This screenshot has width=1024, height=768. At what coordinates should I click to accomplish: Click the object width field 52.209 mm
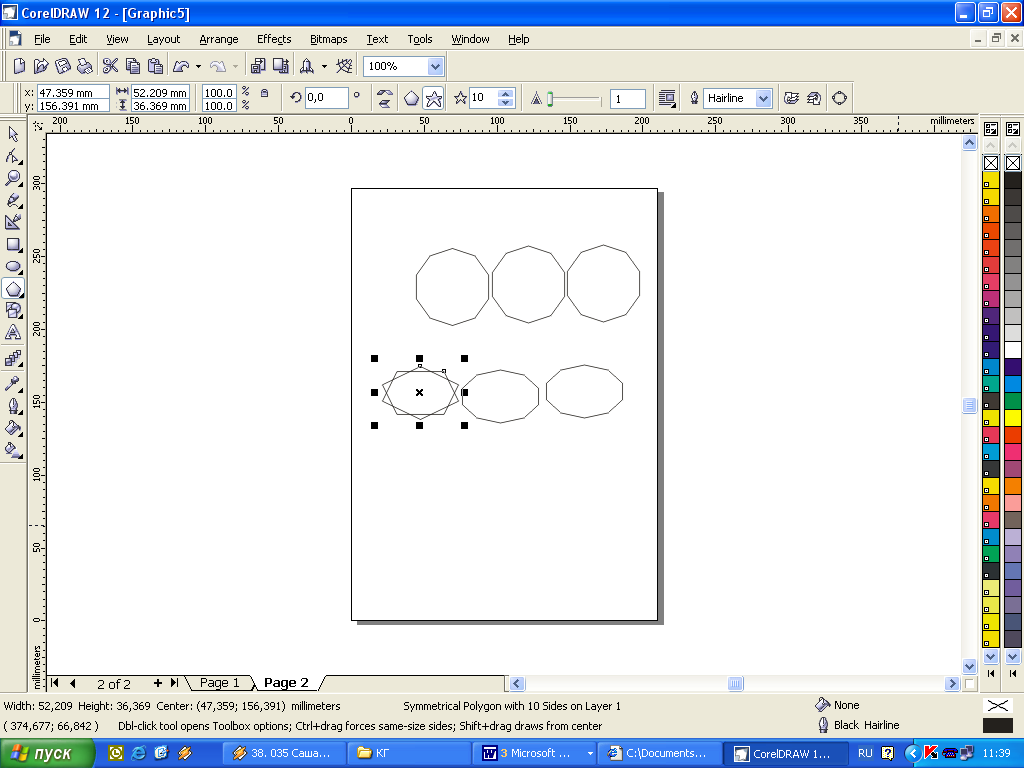[160, 93]
